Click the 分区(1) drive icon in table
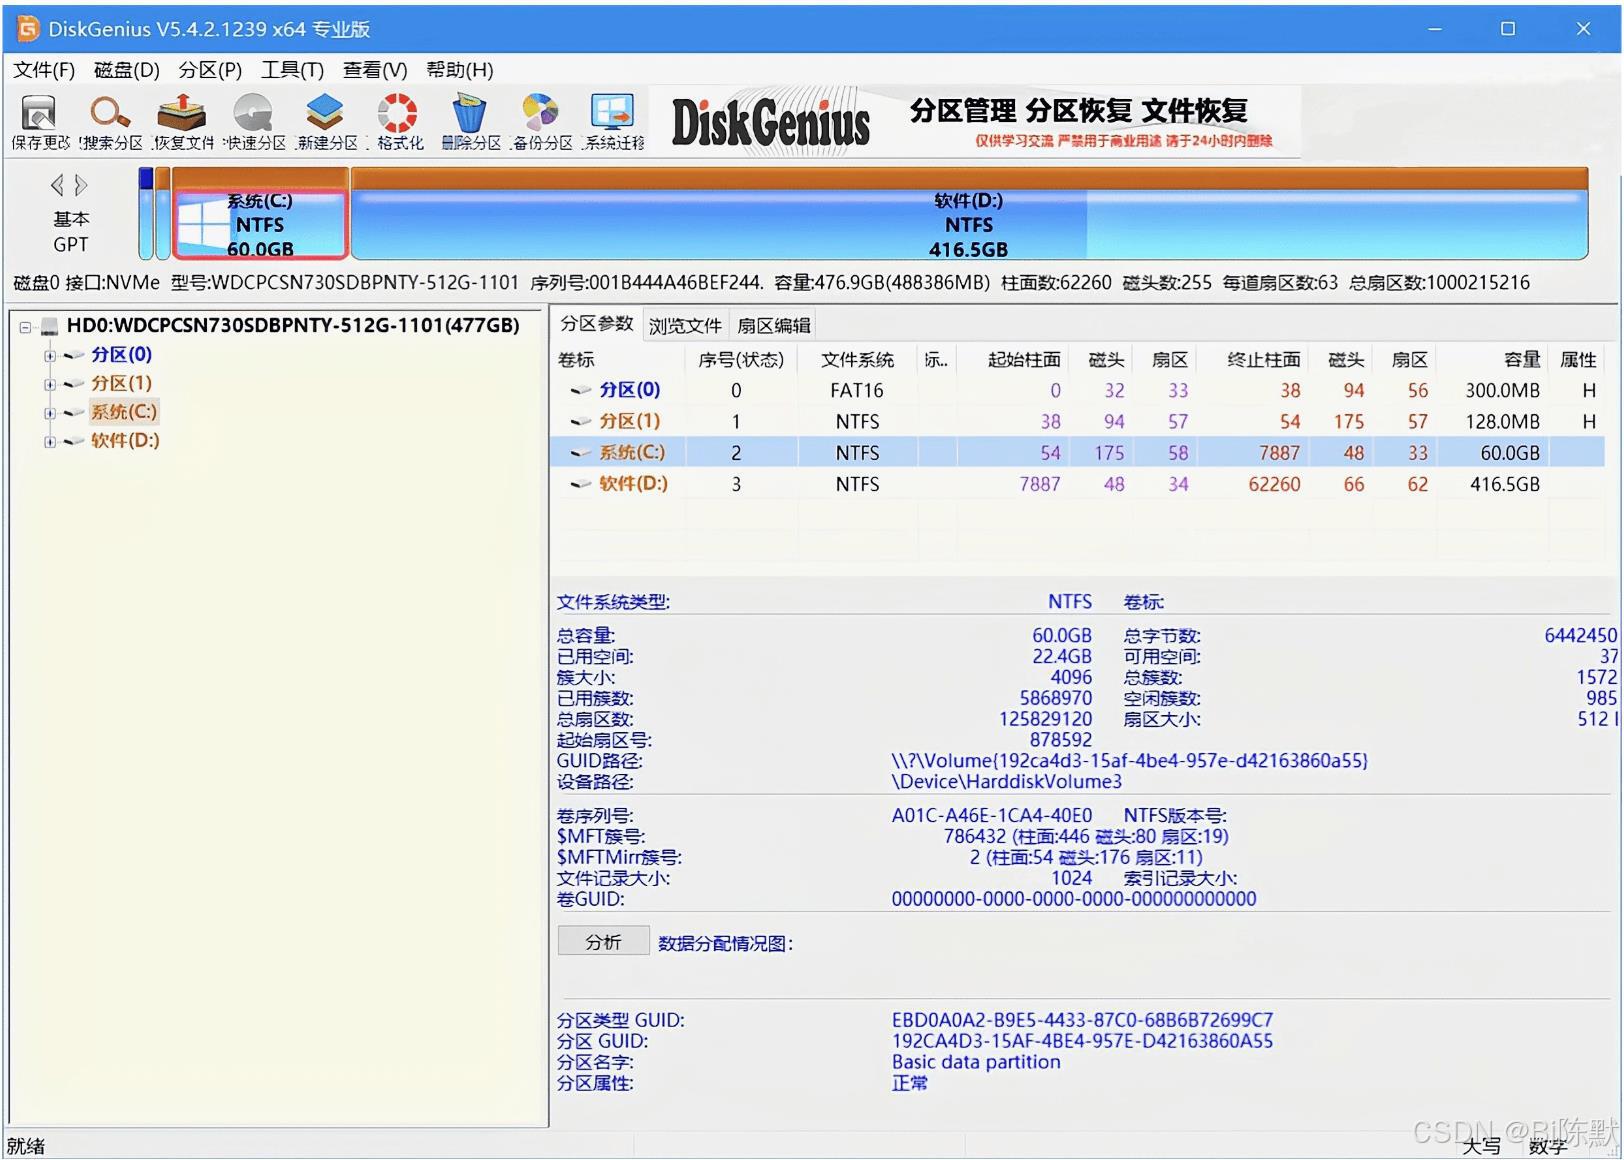 [581, 421]
